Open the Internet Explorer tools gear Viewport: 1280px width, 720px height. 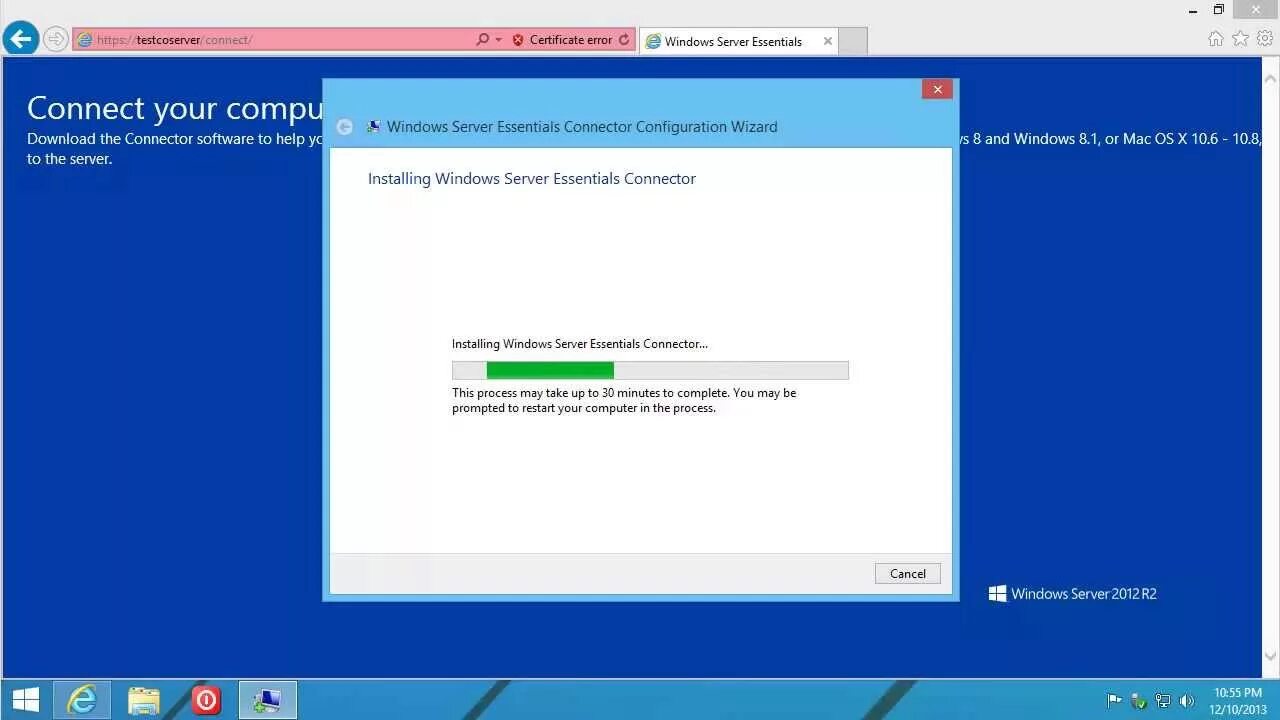click(x=1265, y=39)
